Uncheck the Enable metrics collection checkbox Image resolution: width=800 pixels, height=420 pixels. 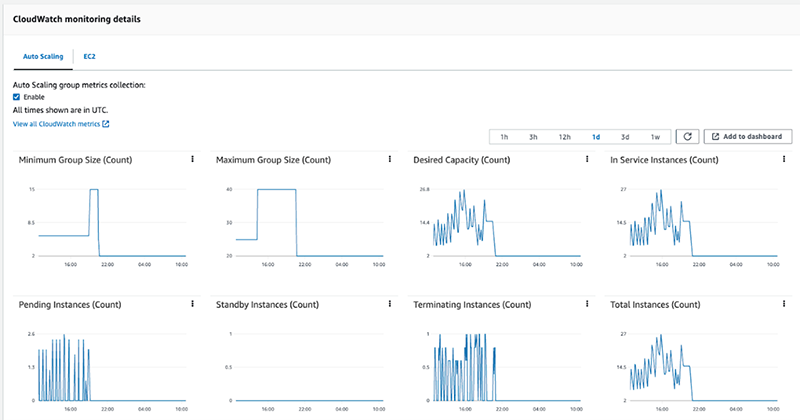(16, 97)
